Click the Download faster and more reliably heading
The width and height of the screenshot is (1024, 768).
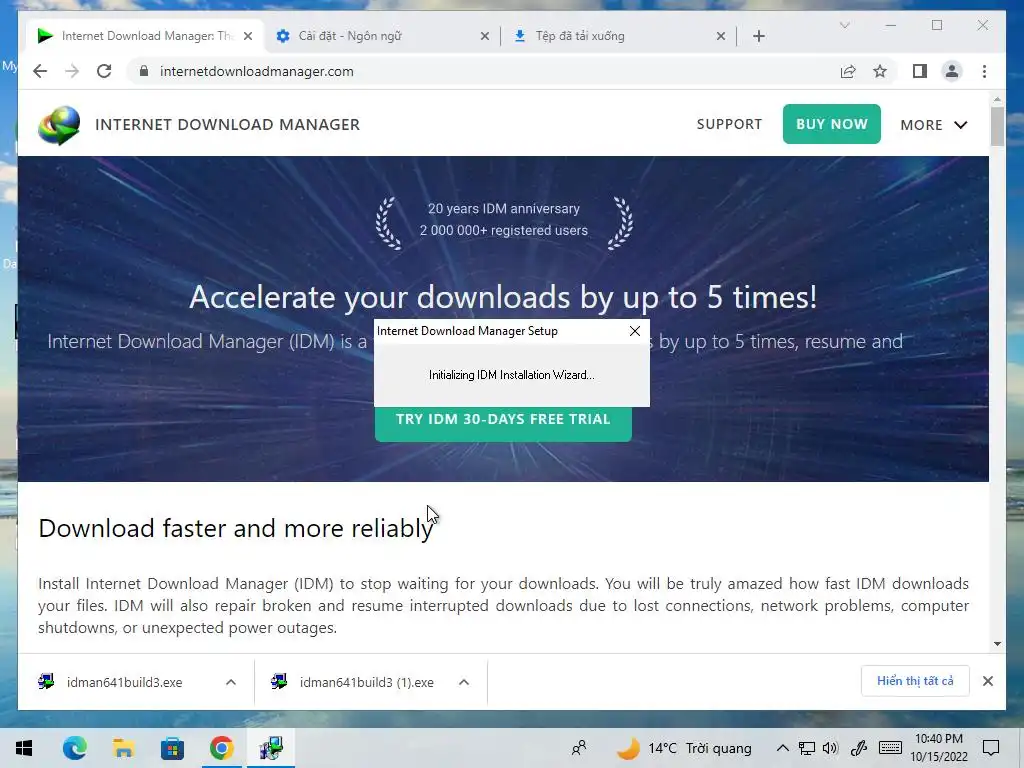[236, 528]
